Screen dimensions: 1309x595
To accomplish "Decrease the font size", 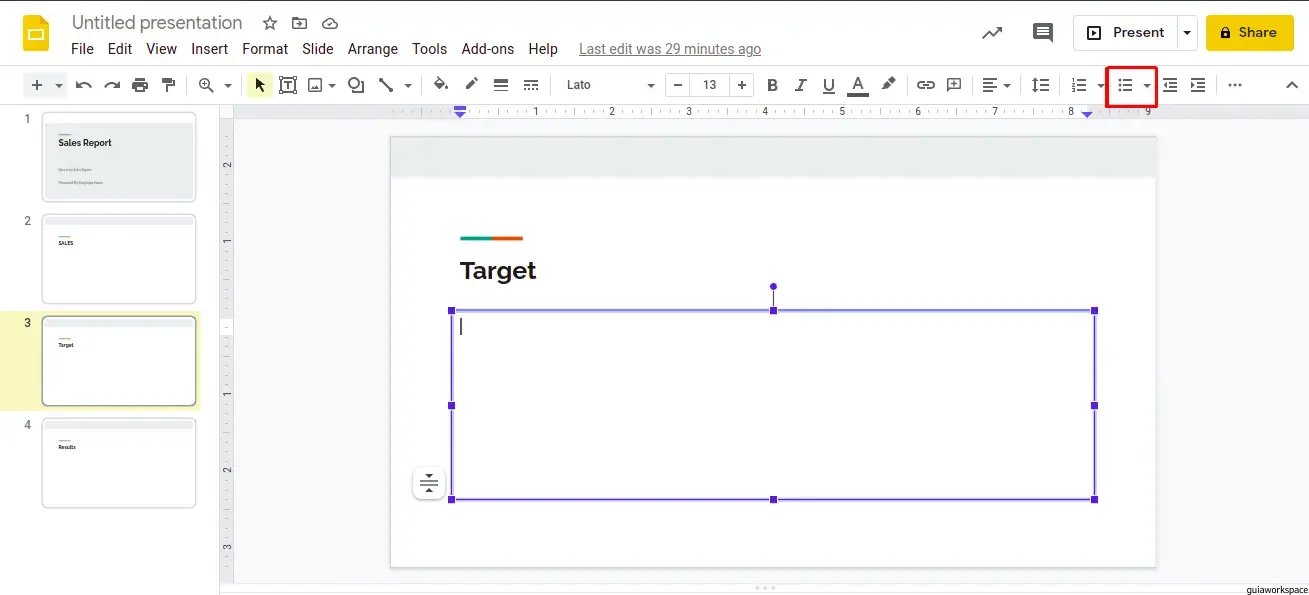I will [678, 85].
